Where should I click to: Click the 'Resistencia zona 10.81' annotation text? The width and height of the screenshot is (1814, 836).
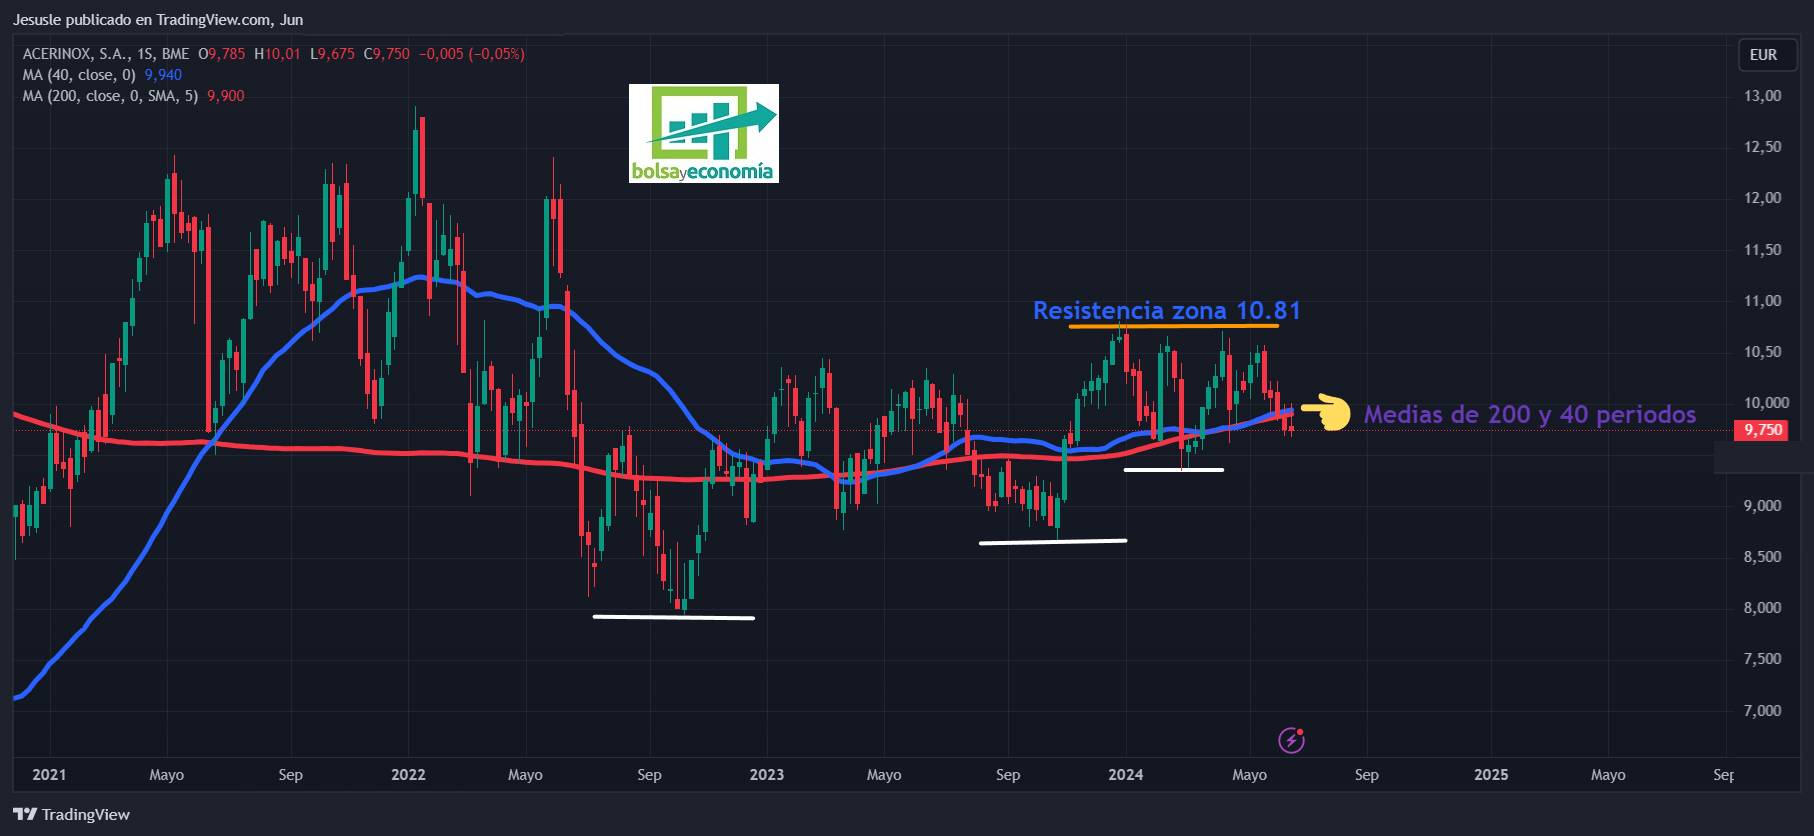point(1167,311)
